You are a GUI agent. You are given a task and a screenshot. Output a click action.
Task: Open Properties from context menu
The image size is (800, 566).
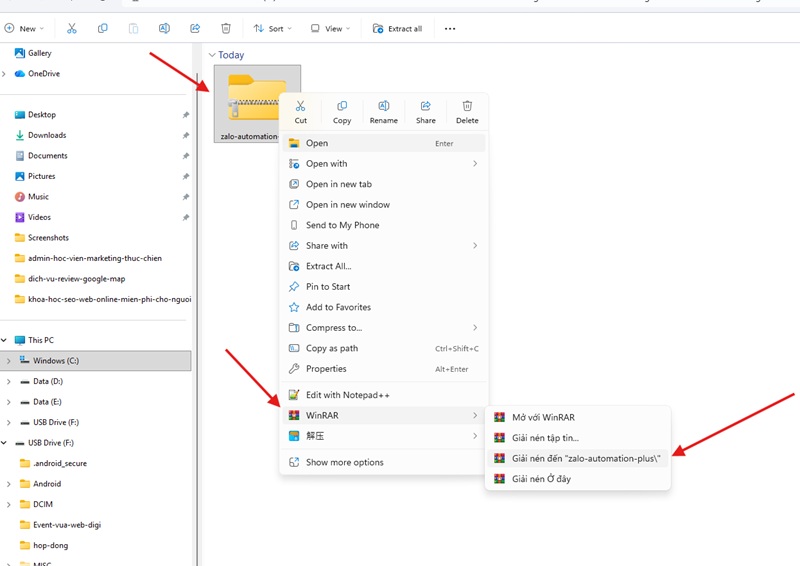coord(384,368)
